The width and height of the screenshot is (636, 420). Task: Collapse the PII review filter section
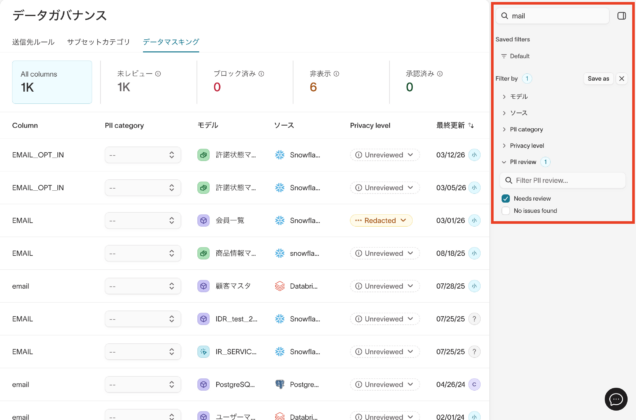tap(525, 161)
